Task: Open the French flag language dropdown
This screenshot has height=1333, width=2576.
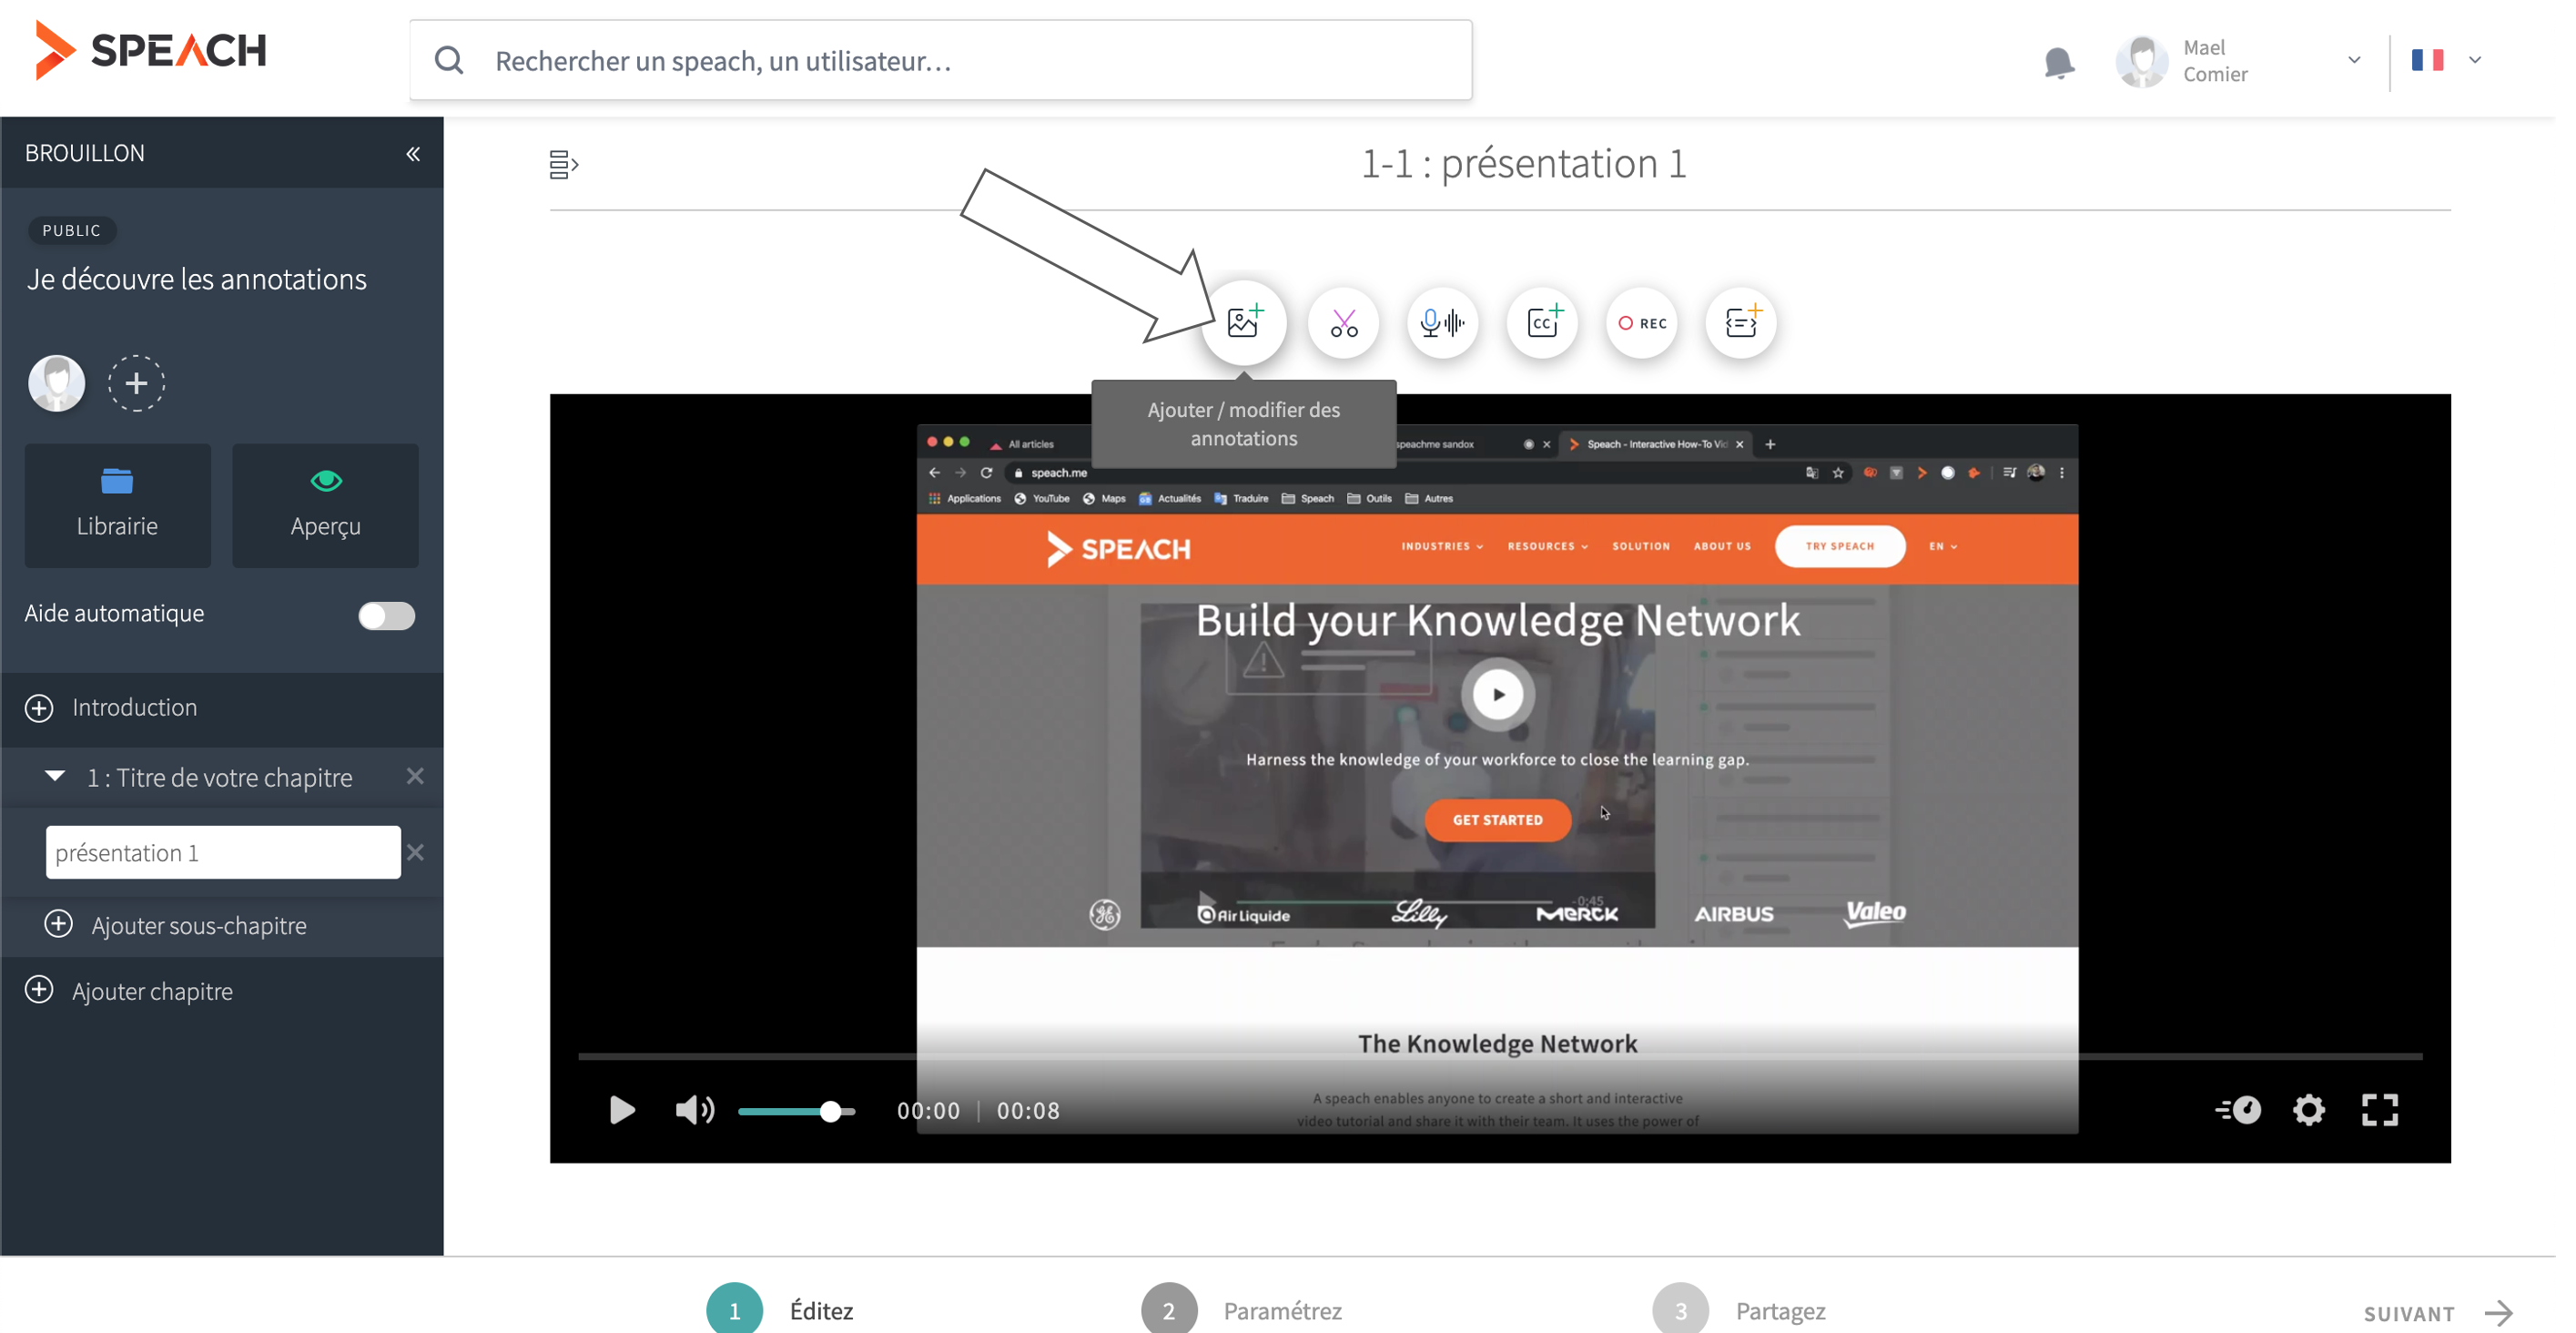Action: (x=2446, y=60)
